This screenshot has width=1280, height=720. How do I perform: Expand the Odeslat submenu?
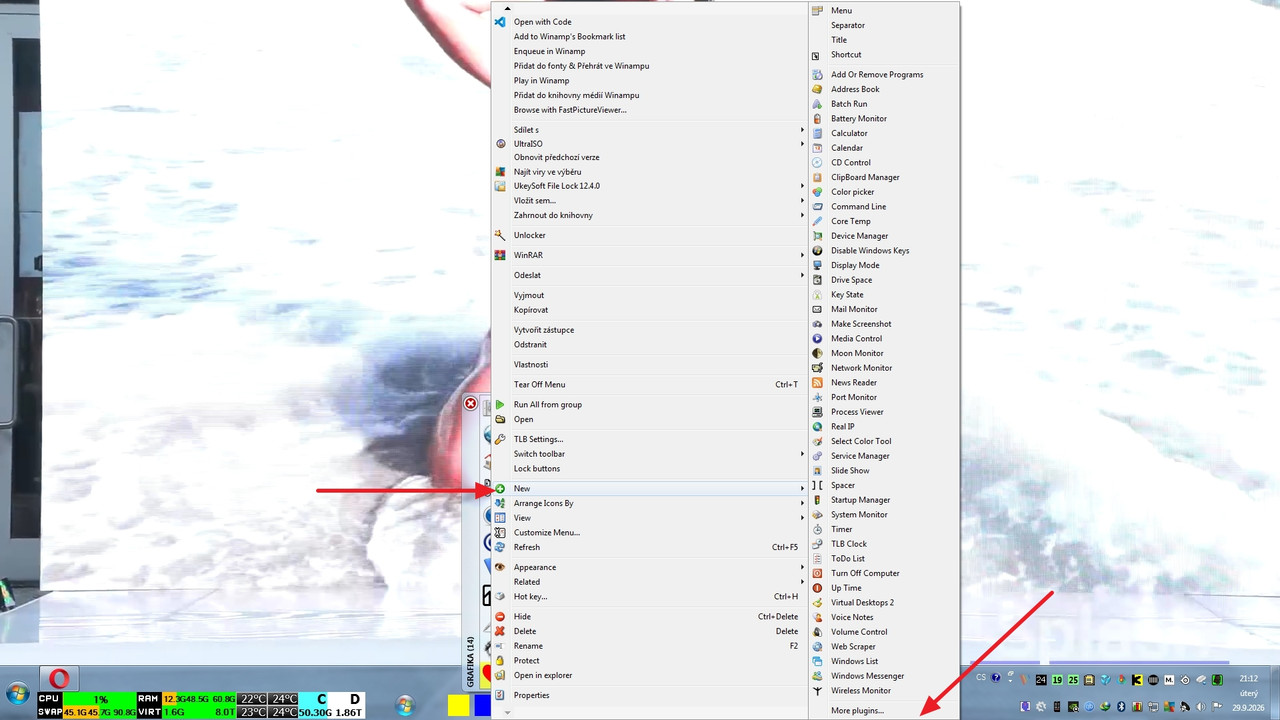tap(649, 275)
